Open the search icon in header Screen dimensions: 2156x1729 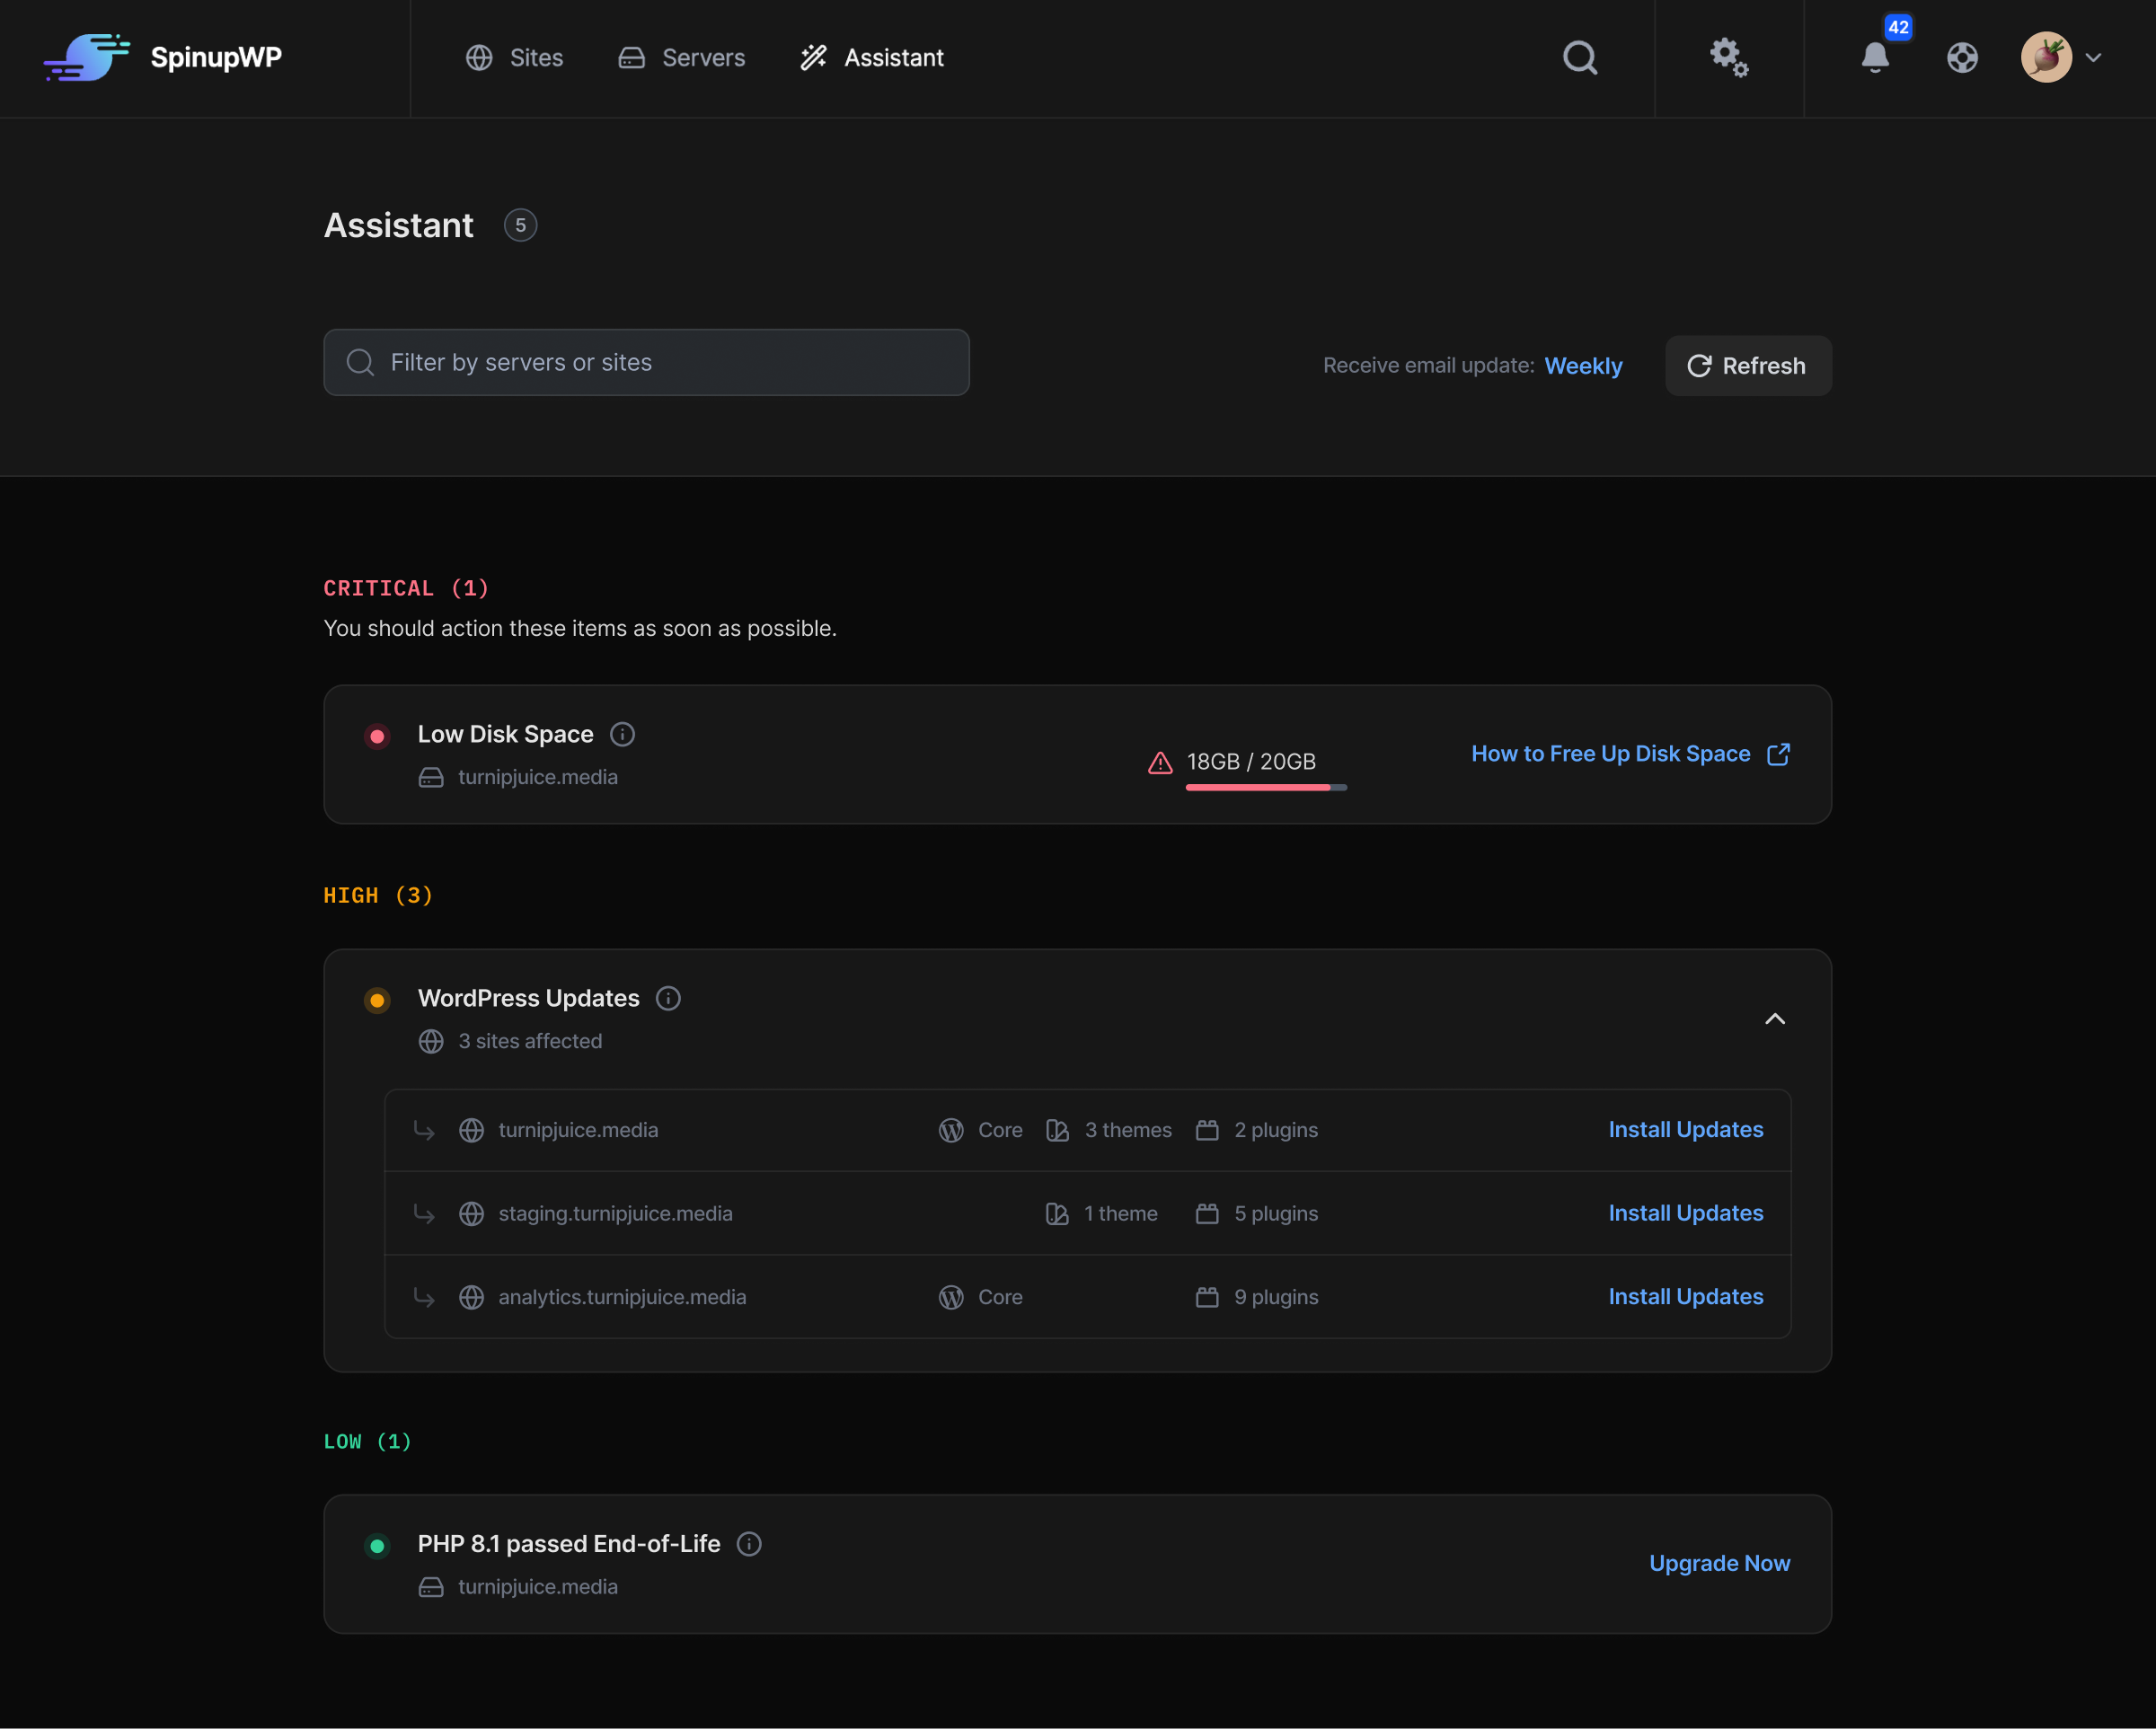(1580, 58)
